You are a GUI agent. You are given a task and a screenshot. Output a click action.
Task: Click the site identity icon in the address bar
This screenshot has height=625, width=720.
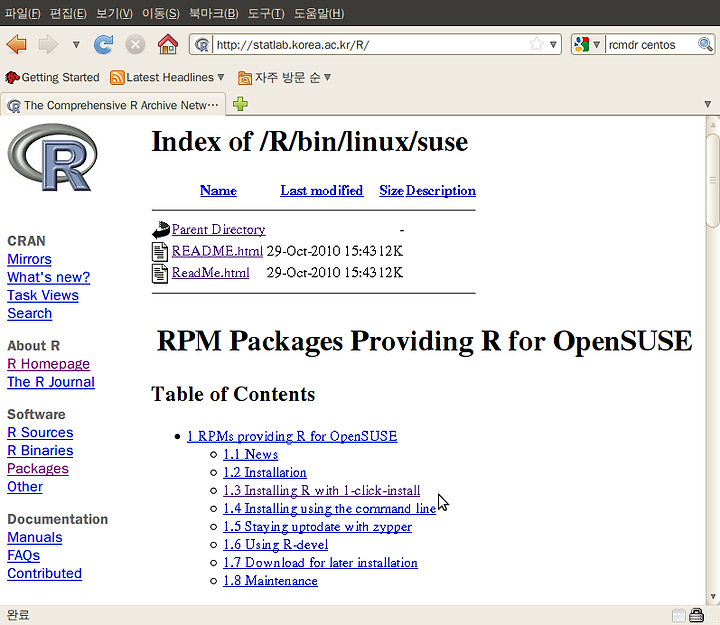click(202, 45)
